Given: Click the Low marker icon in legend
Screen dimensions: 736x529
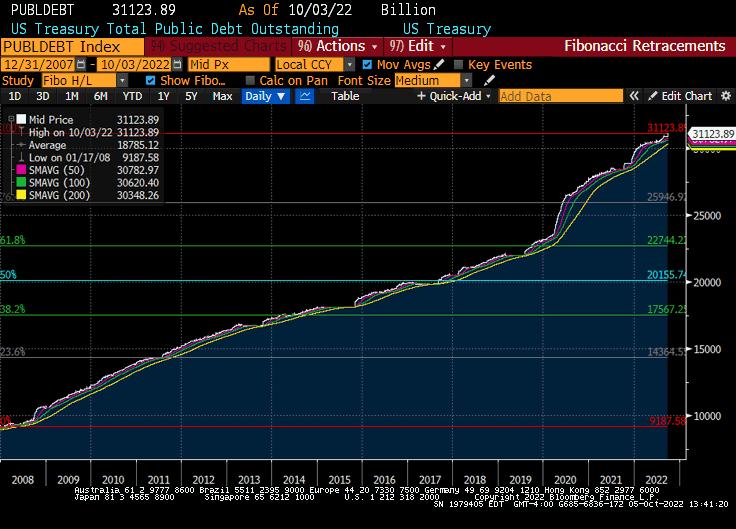Looking at the screenshot, I should 21,157.
